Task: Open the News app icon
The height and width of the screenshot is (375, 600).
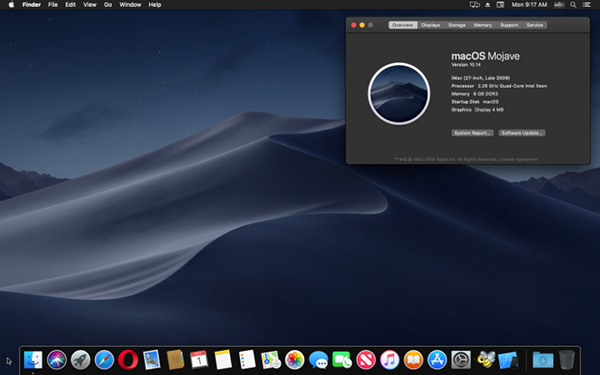Action: (x=365, y=360)
